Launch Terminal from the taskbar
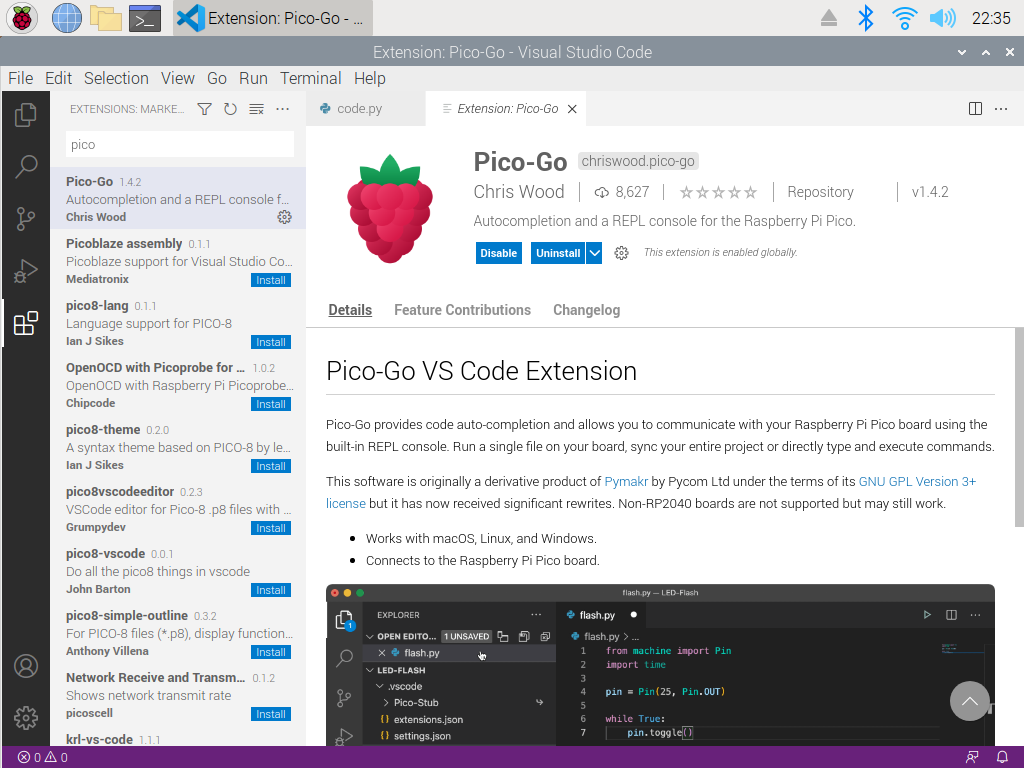Viewport: 1024px width, 768px height. coord(145,18)
